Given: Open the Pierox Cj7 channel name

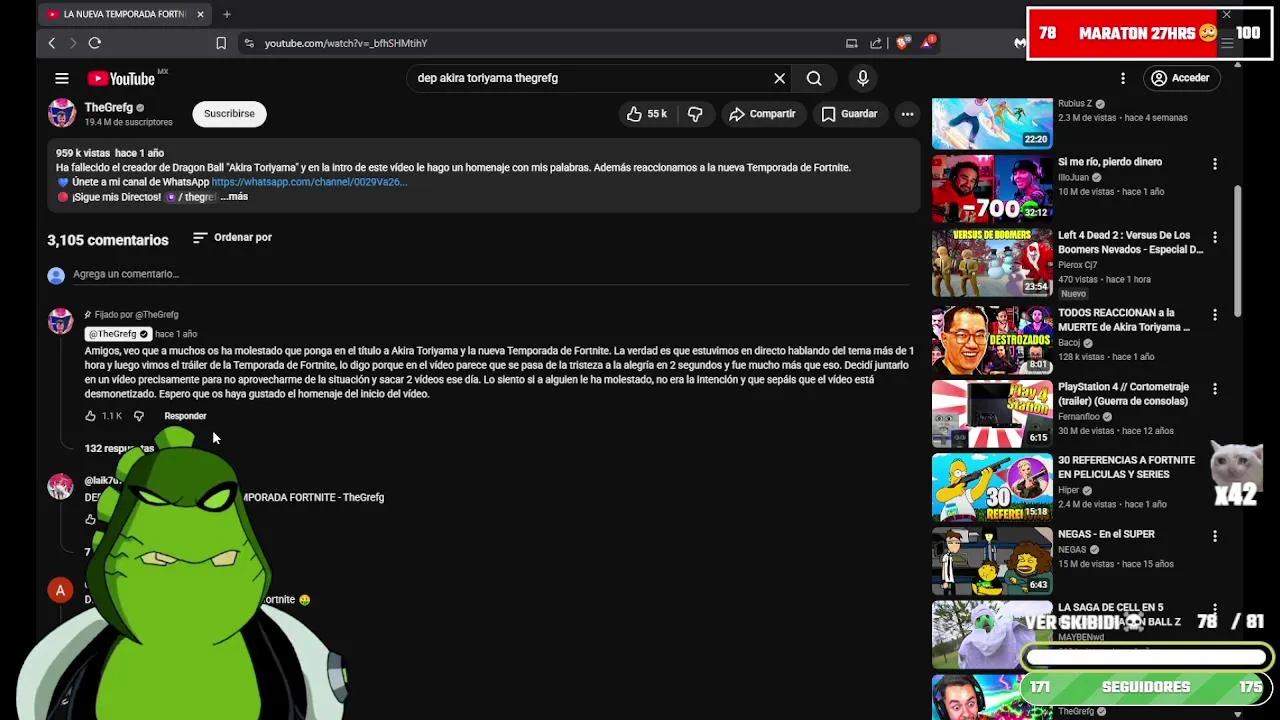Looking at the screenshot, I should pos(1078,265).
